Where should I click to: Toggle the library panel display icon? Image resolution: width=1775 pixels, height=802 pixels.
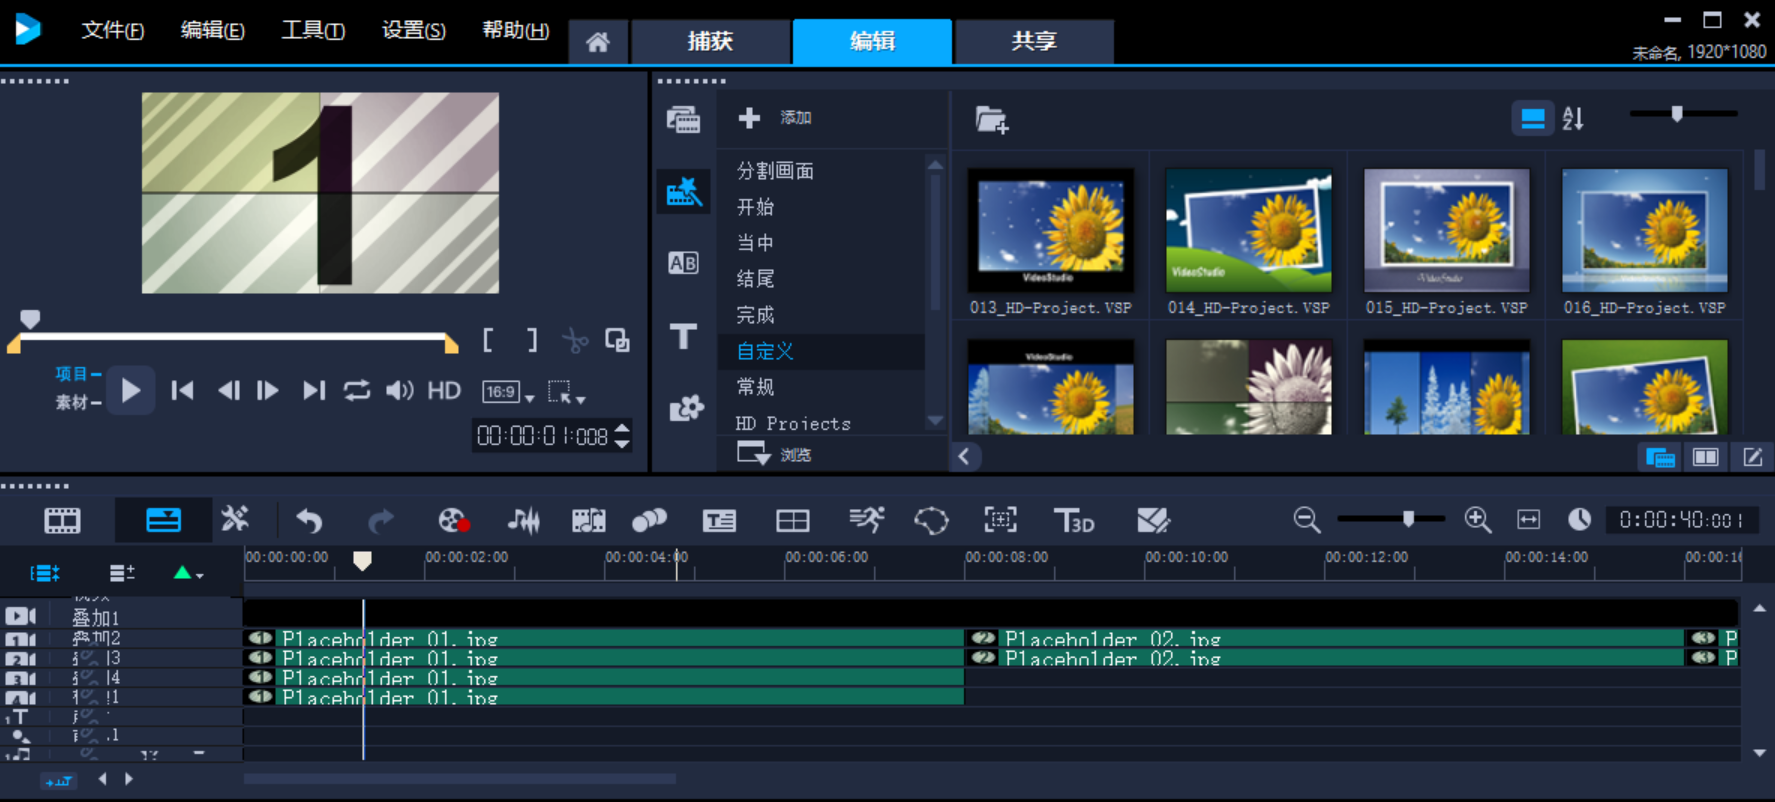click(x=1660, y=457)
